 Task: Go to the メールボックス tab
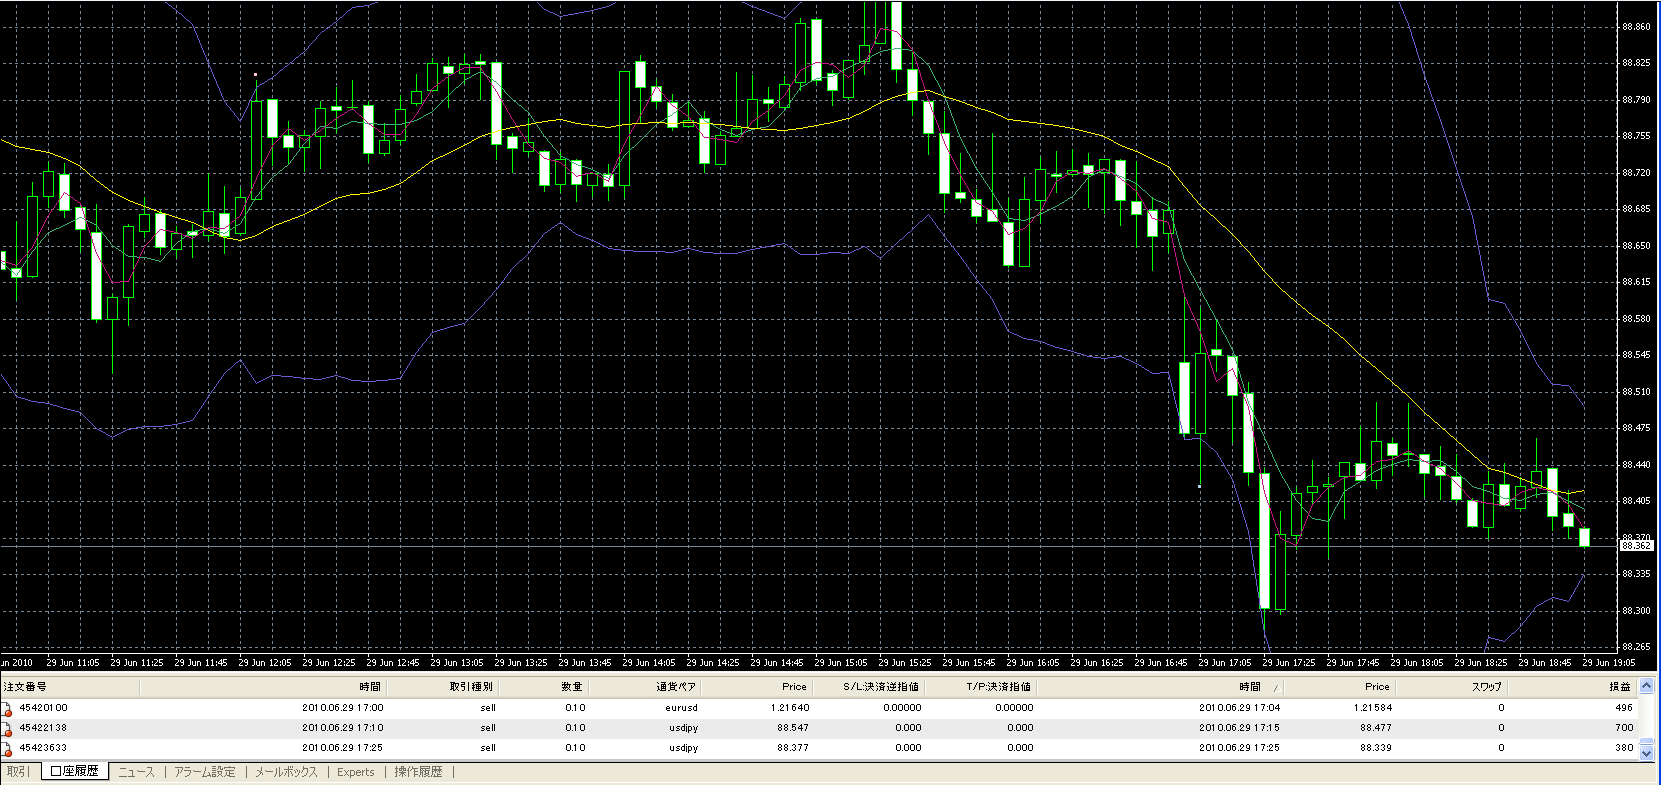click(286, 772)
